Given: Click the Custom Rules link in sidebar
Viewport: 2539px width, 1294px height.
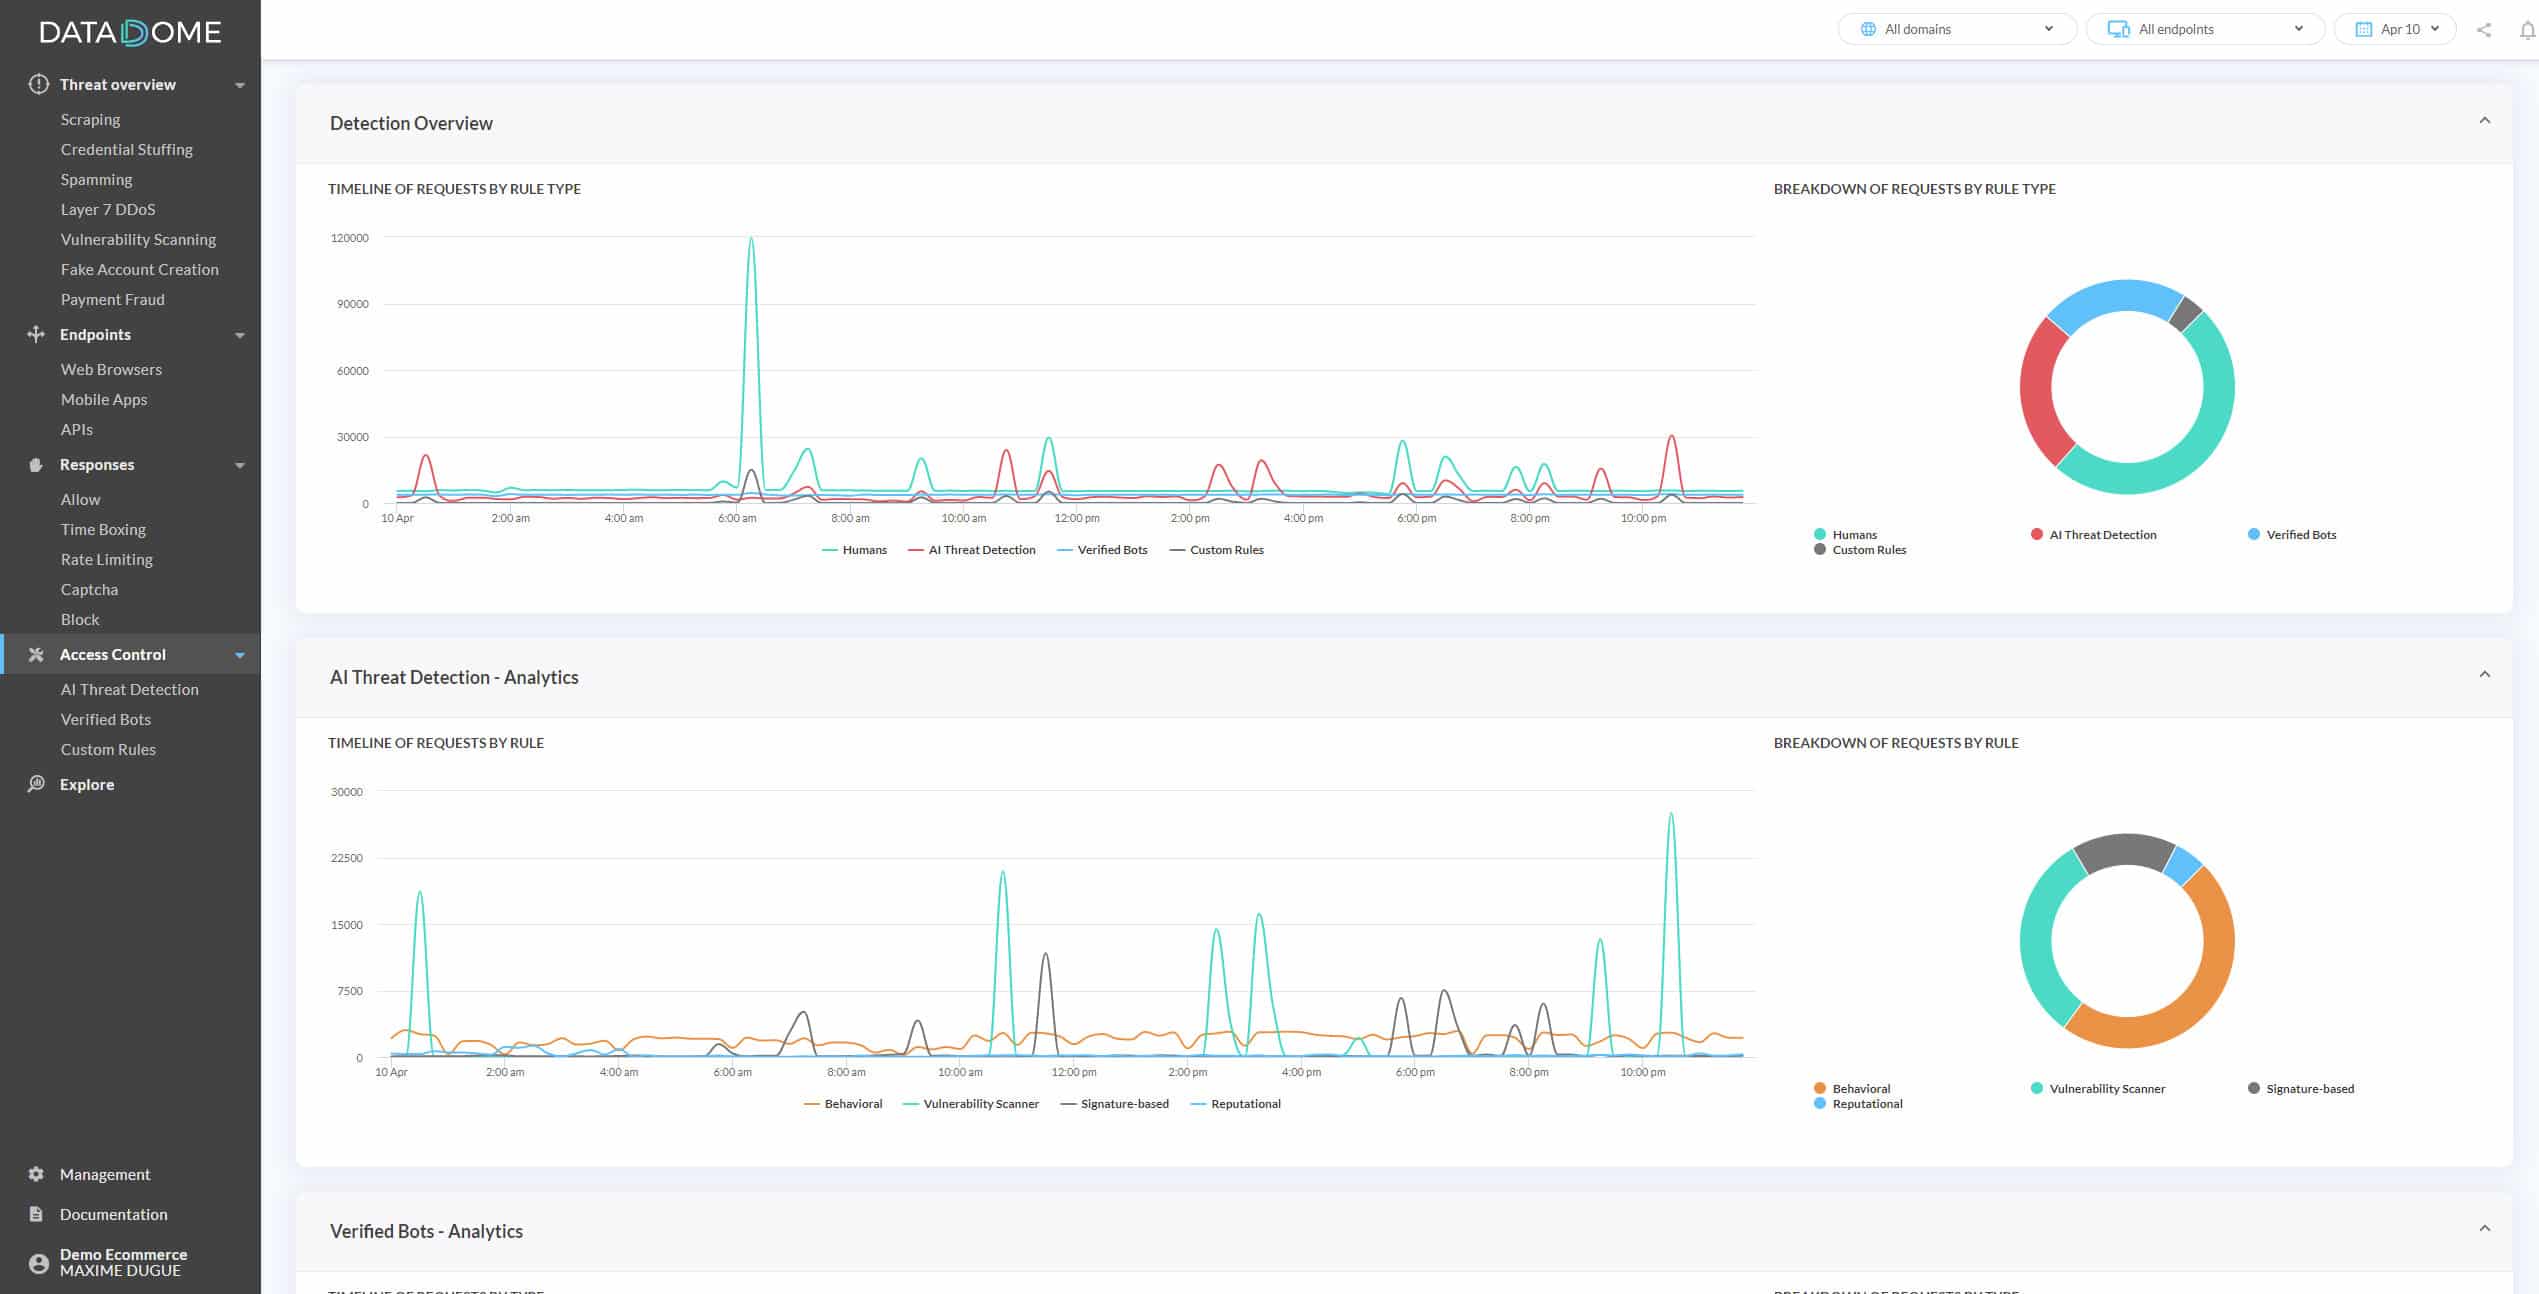Looking at the screenshot, I should click(x=107, y=749).
